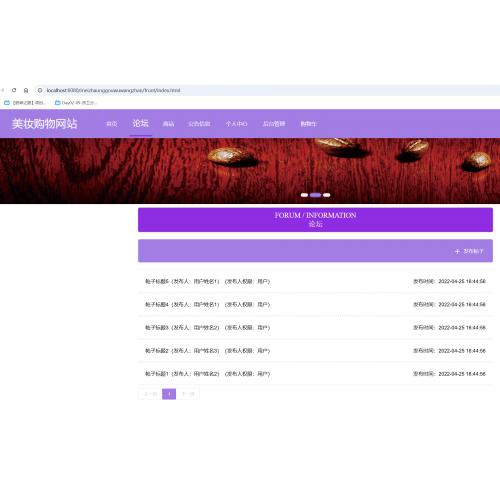Select the first carousel indicator dot
Viewport: 500px width, 500px height.
pos(304,195)
